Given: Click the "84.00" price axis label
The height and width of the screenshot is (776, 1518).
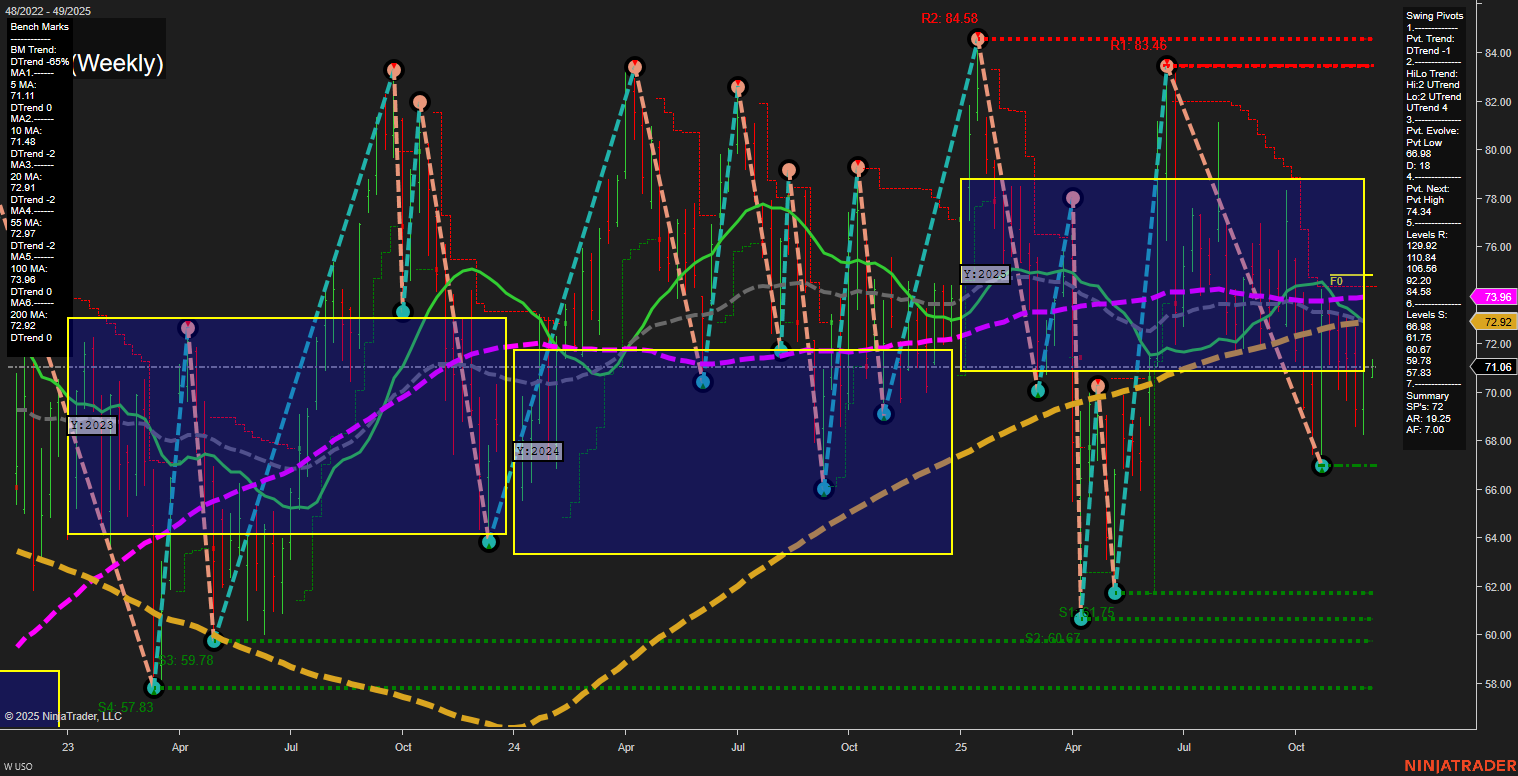Looking at the screenshot, I should pyautogui.click(x=1496, y=53).
